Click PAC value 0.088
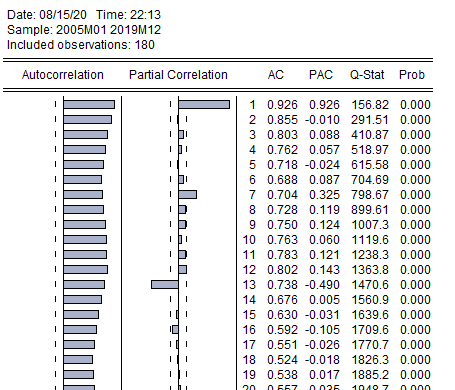Viewport: 455px width, 390px height. 324,135
